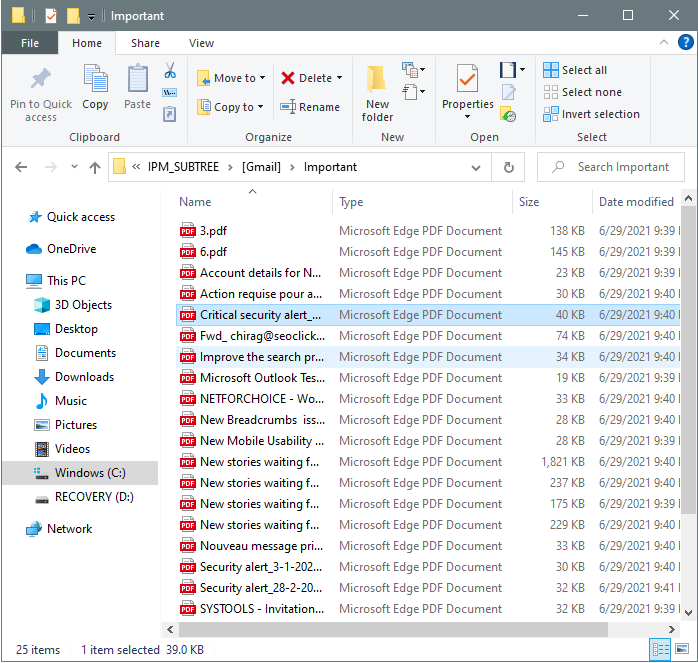Click the [Gmail] breadcrumb segment
This screenshot has width=698, height=663.
pyautogui.click(x=261, y=167)
